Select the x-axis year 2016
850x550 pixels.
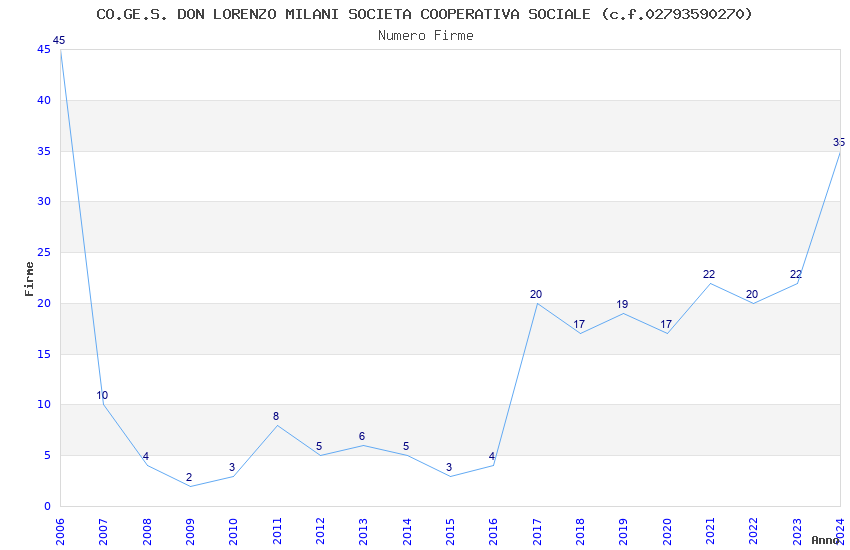(493, 532)
